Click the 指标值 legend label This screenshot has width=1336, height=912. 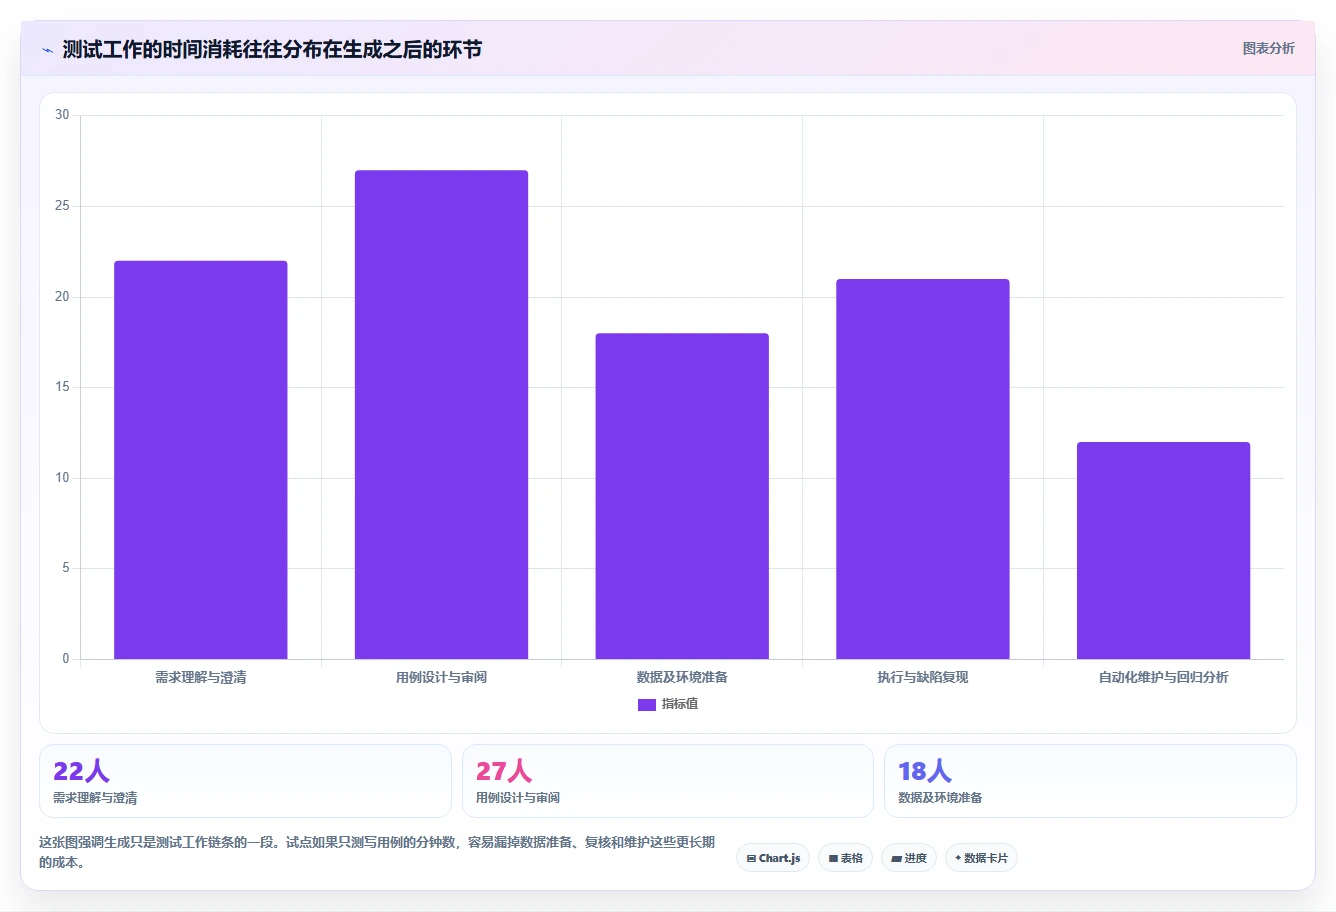tap(680, 704)
